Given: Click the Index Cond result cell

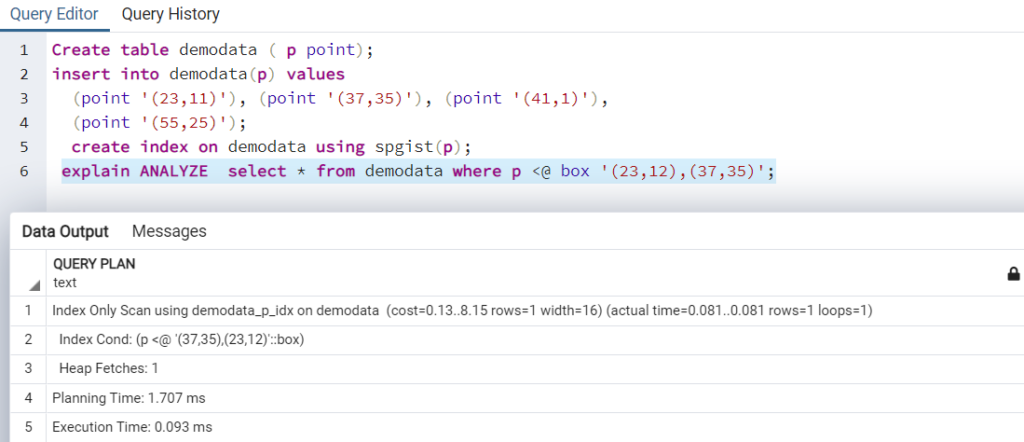Looking at the screenshot, I should (x=534, y=339).
